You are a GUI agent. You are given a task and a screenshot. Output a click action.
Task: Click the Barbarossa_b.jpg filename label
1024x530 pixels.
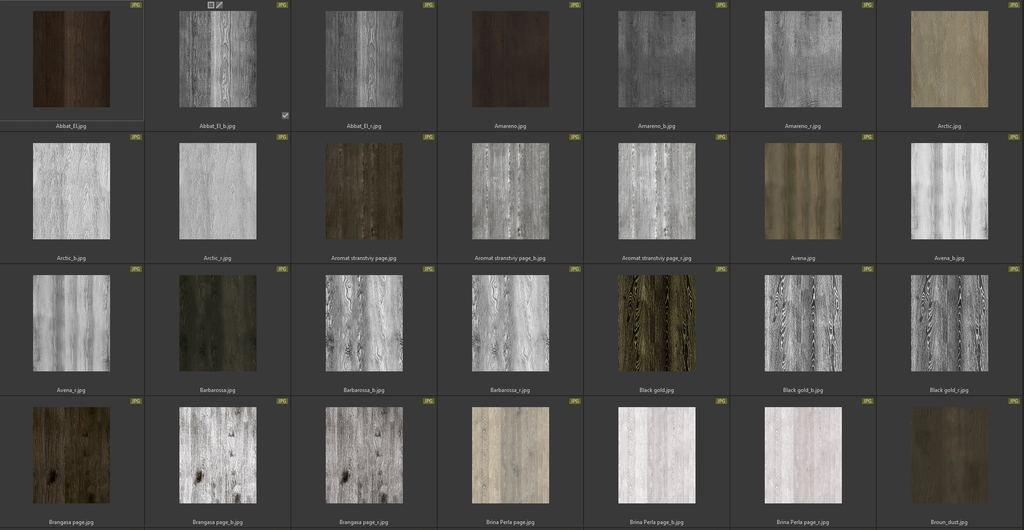click(x=364, y=390)
